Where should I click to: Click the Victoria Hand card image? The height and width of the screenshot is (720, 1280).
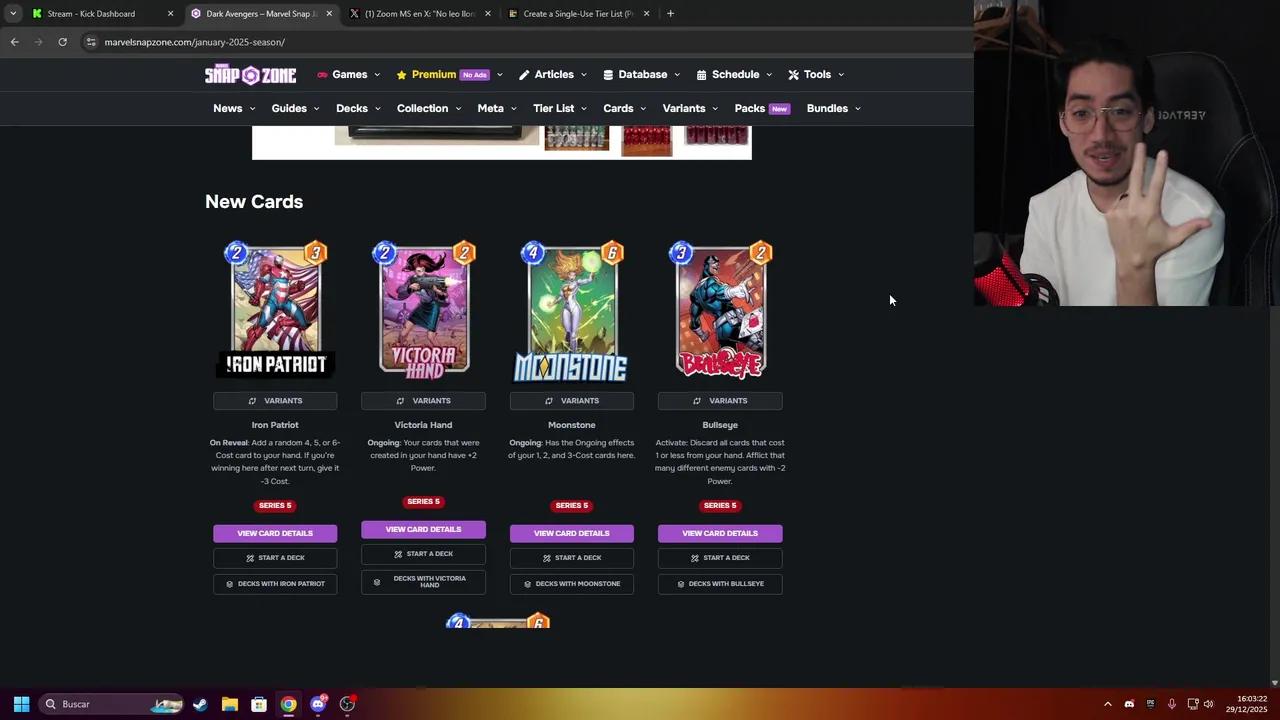[423, 310]
